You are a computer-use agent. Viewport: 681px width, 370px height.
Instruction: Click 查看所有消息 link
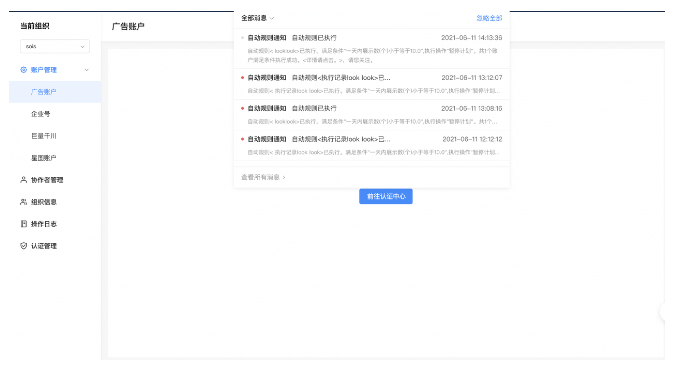263,178
